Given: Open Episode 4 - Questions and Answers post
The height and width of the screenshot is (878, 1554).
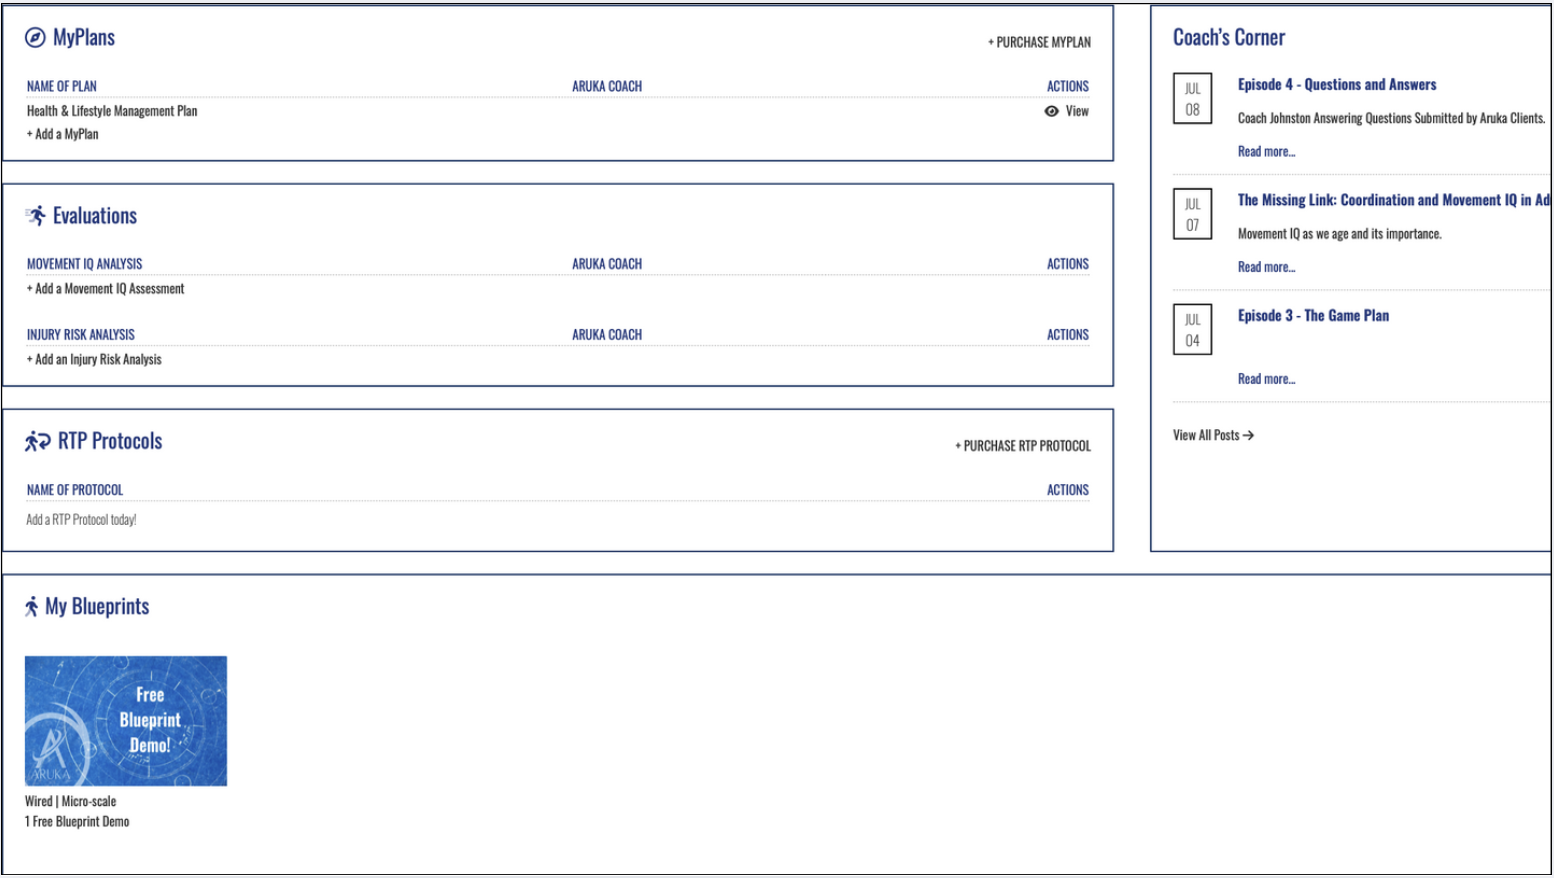Looking at the screenshot, I should pos(1337,85).
